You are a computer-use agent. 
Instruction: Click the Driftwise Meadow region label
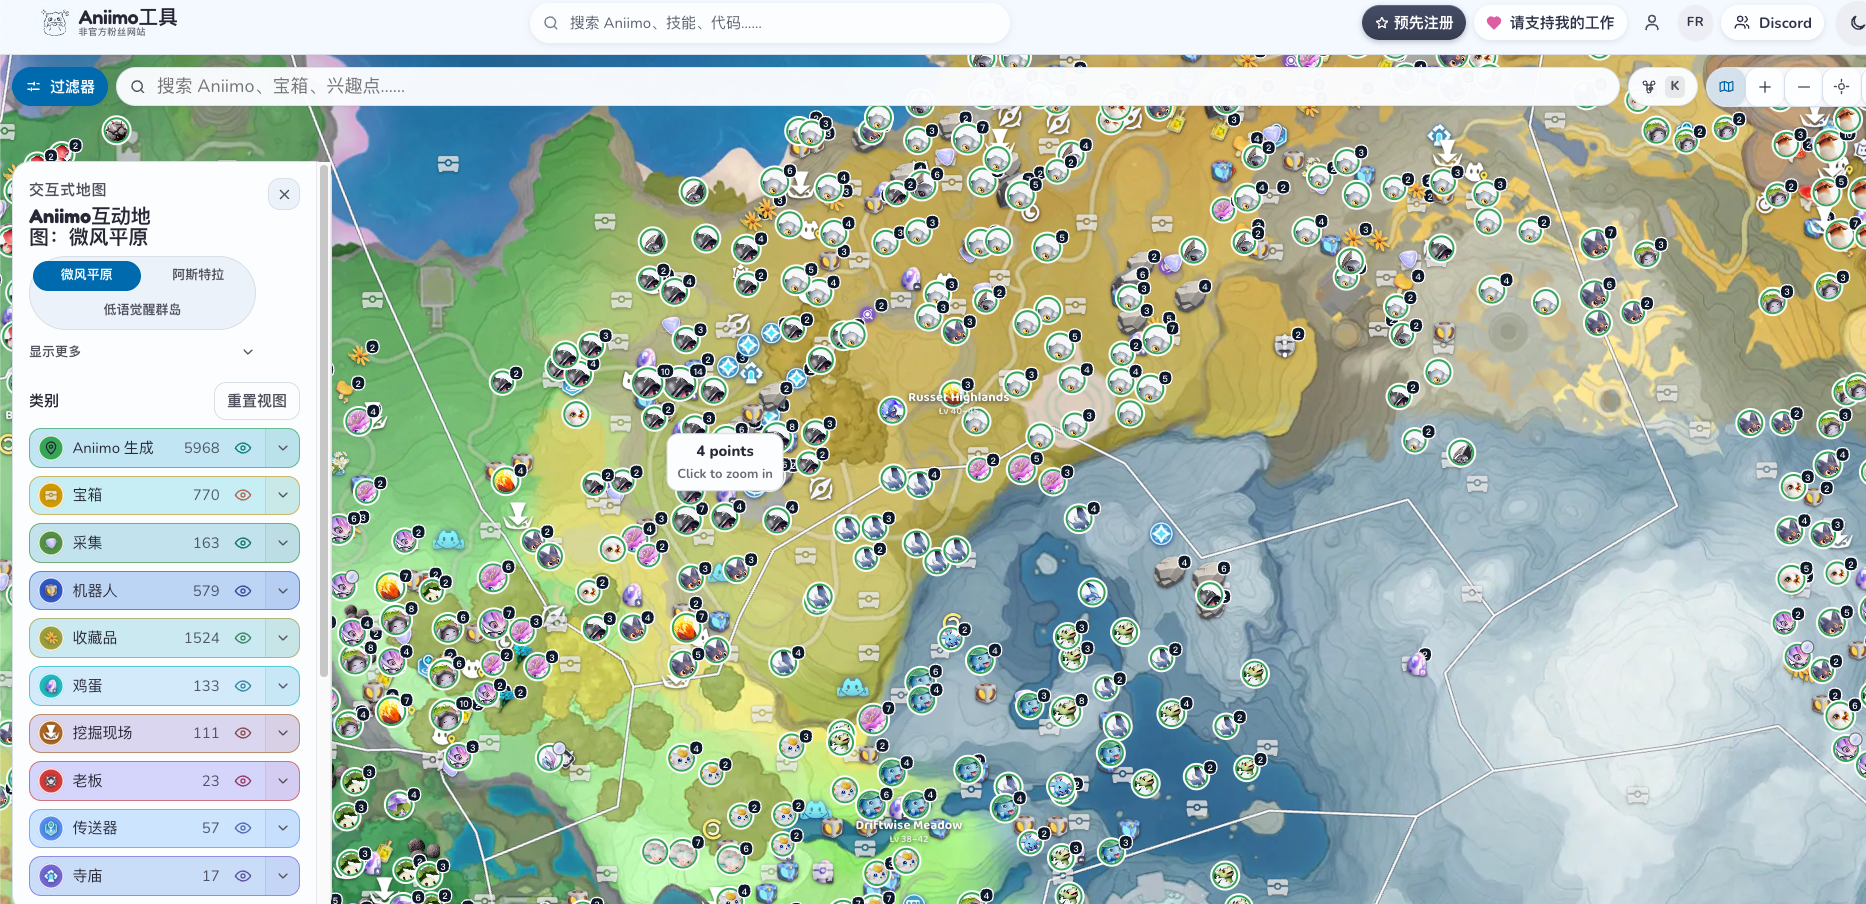point(909,826)
